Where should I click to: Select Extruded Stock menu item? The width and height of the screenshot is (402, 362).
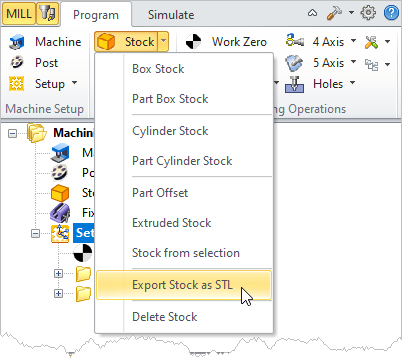(184, 223)
